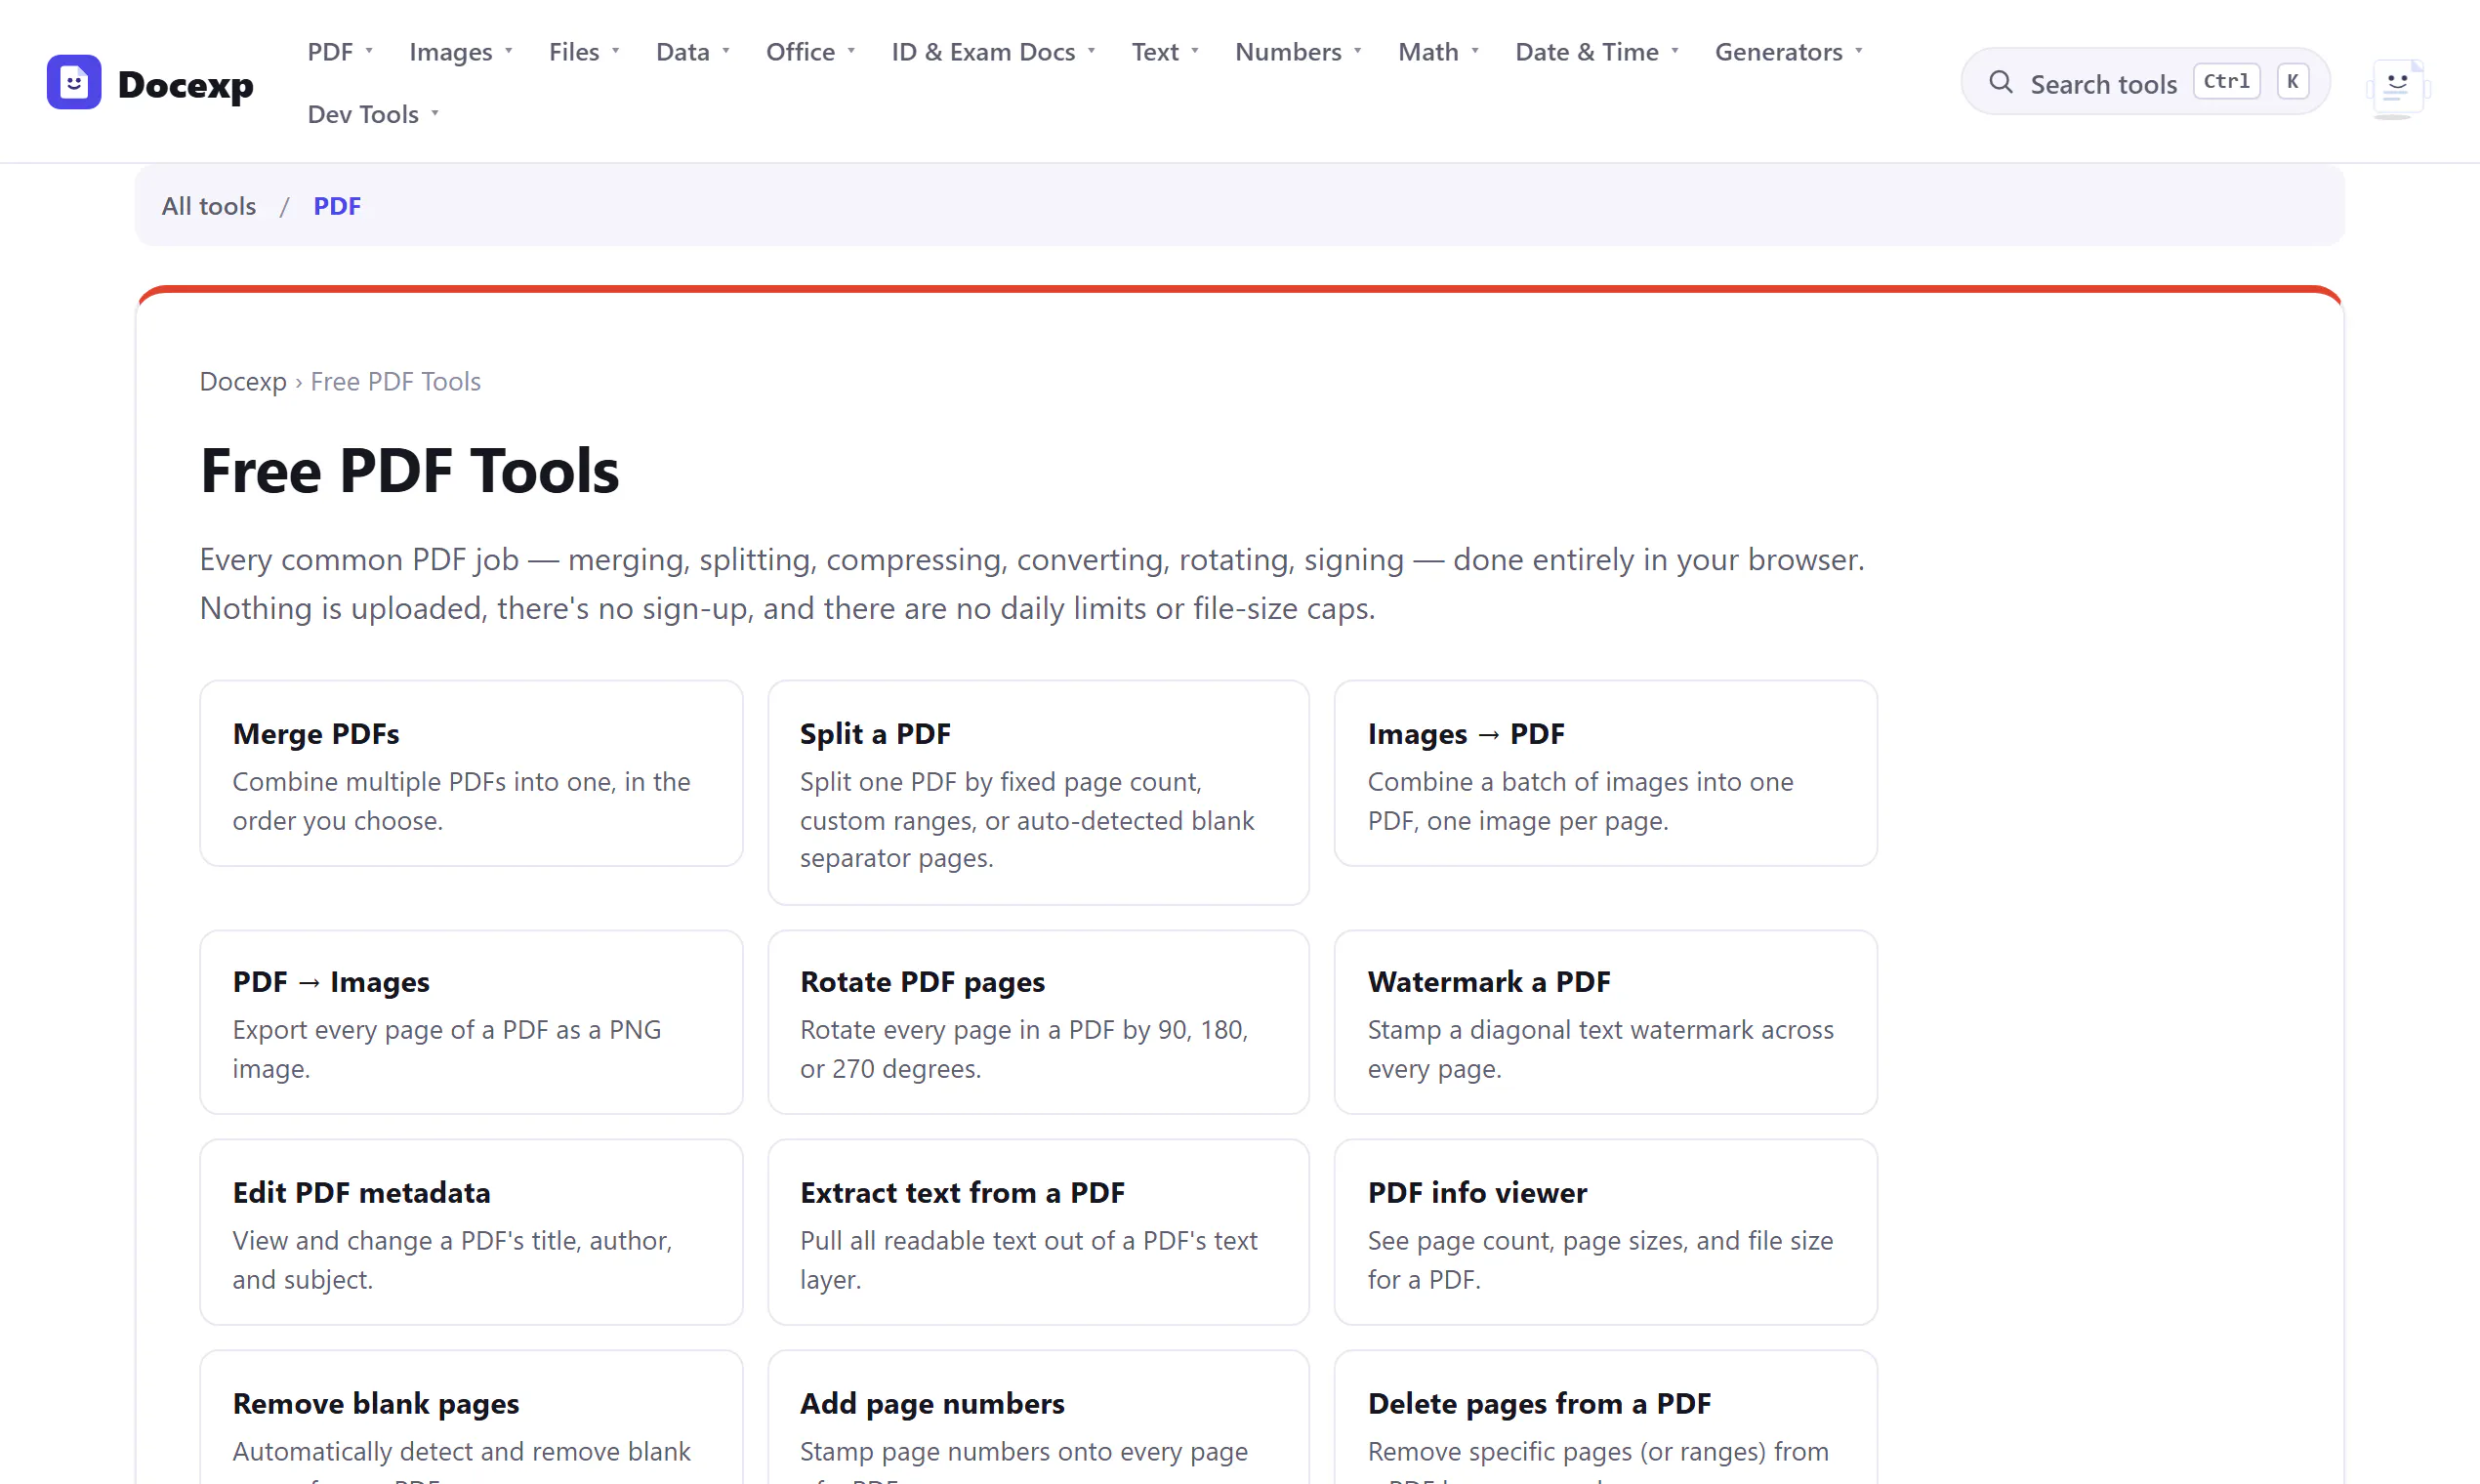Open the Images → PDF tool
2480x1484 pixels.
pyautogui.click(x=1605, y=773)
